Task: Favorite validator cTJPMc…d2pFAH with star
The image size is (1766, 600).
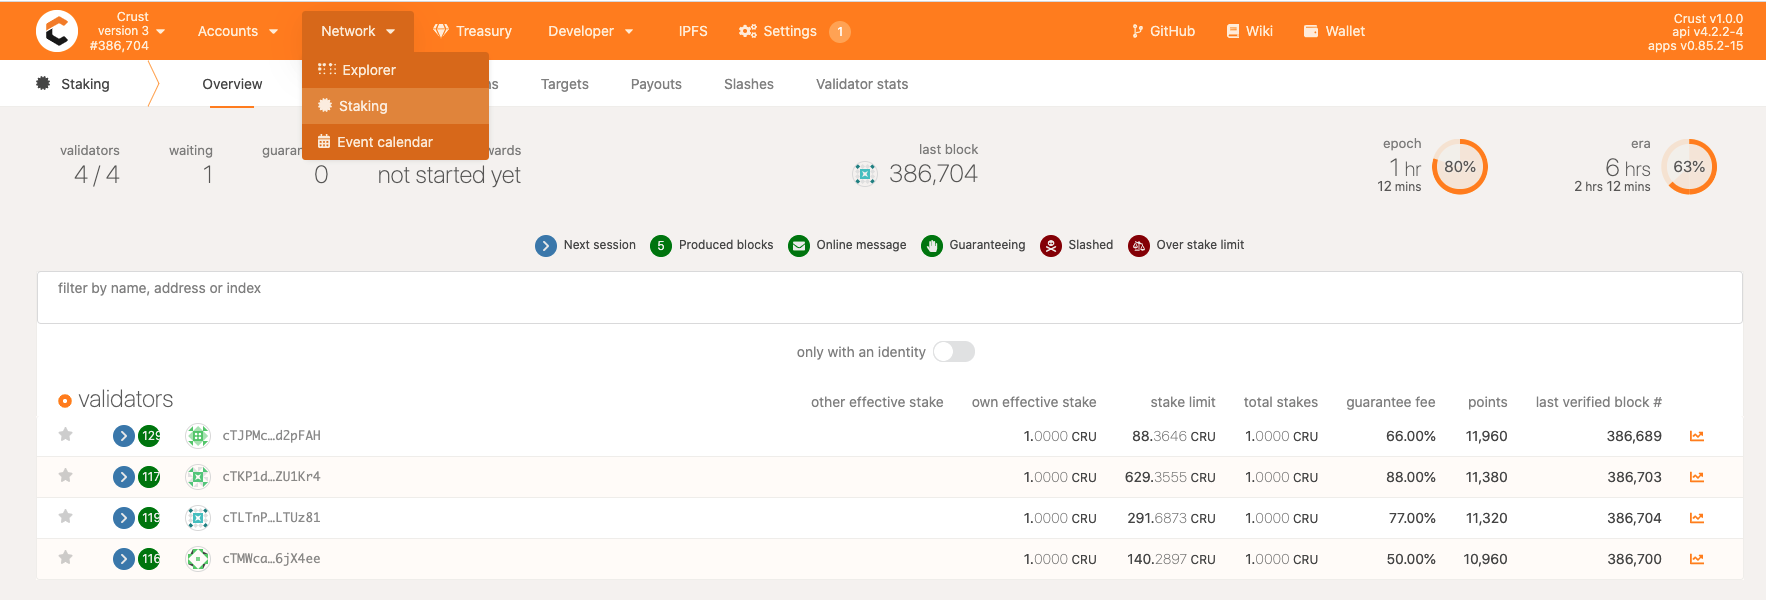Action: click(65, 435)
